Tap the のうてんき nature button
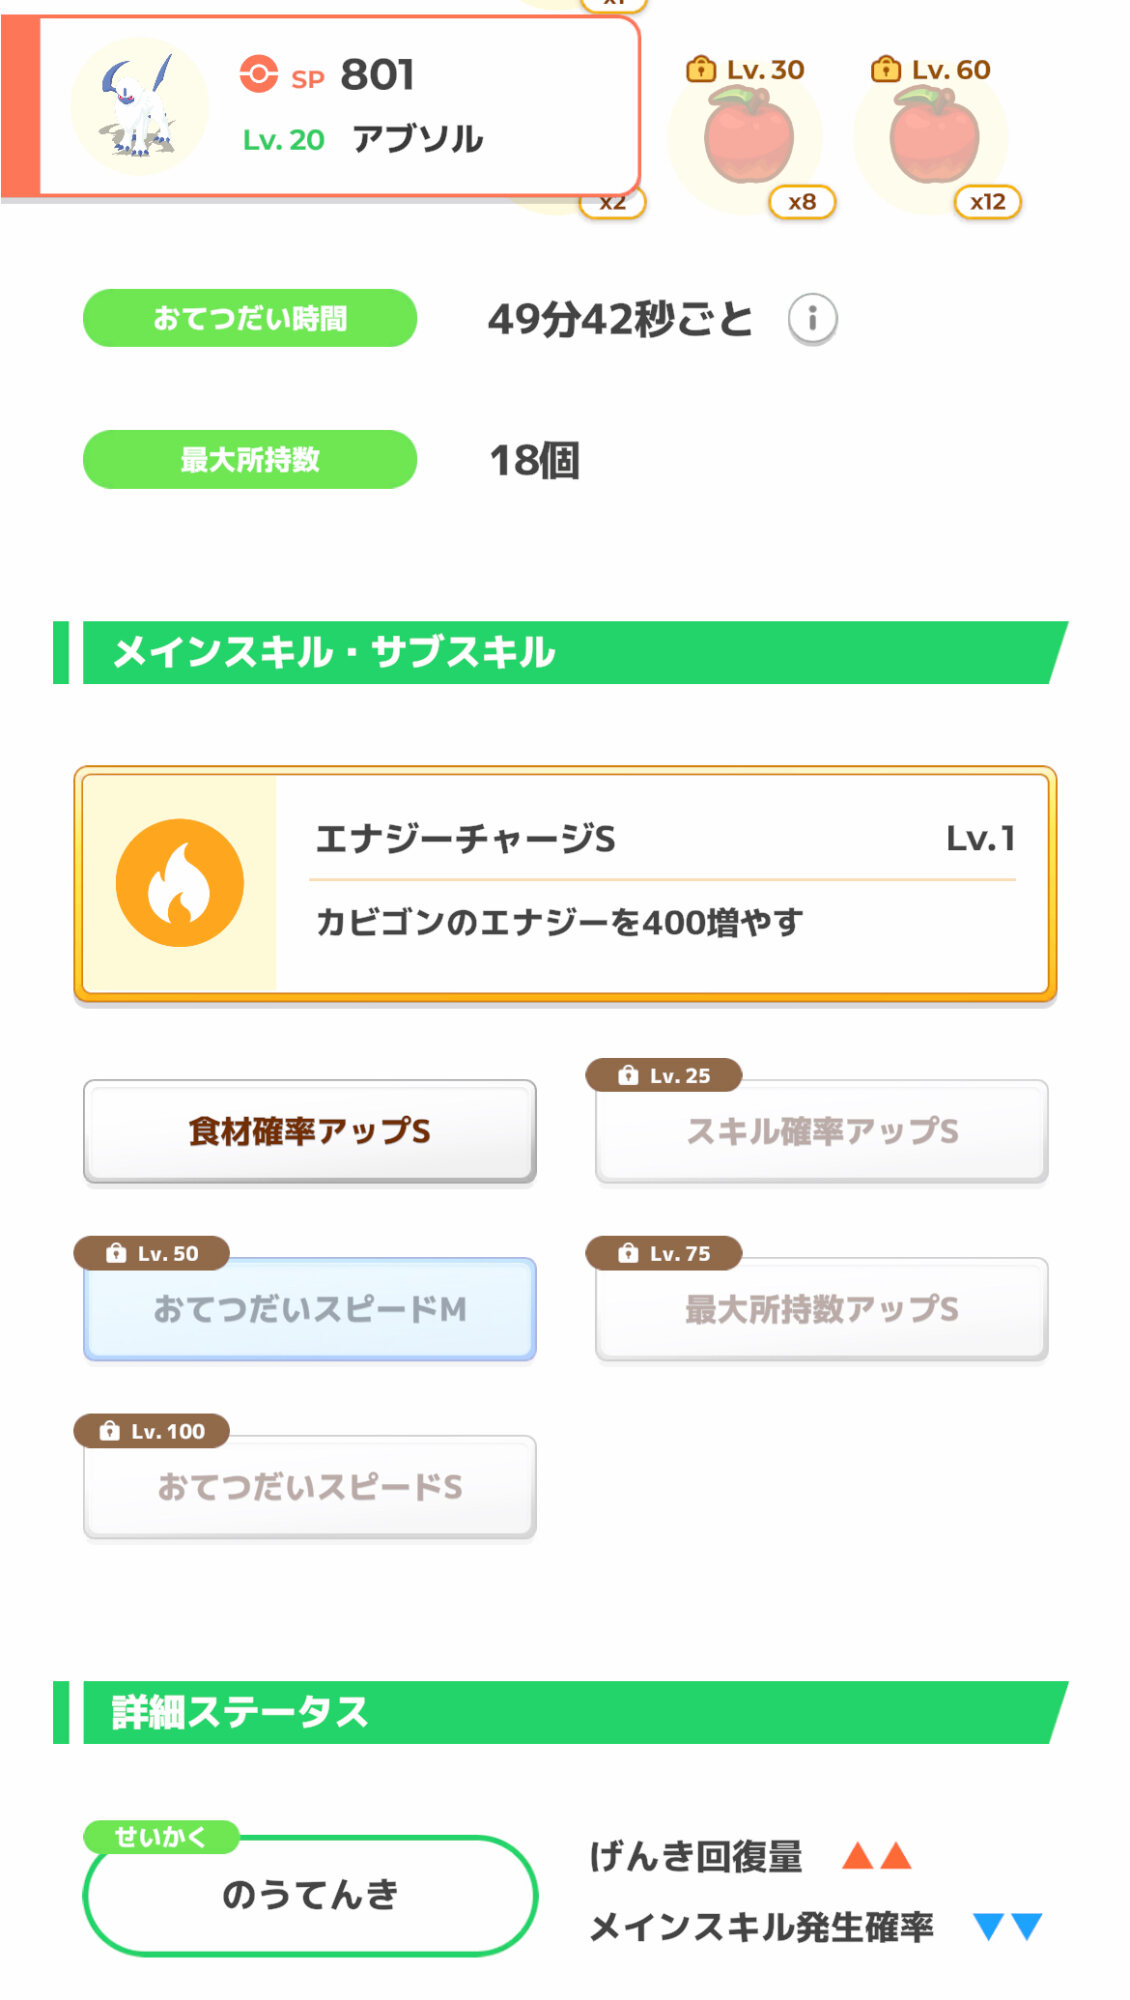This screenshot has height=2000, width=1130. click(310, 1895)
